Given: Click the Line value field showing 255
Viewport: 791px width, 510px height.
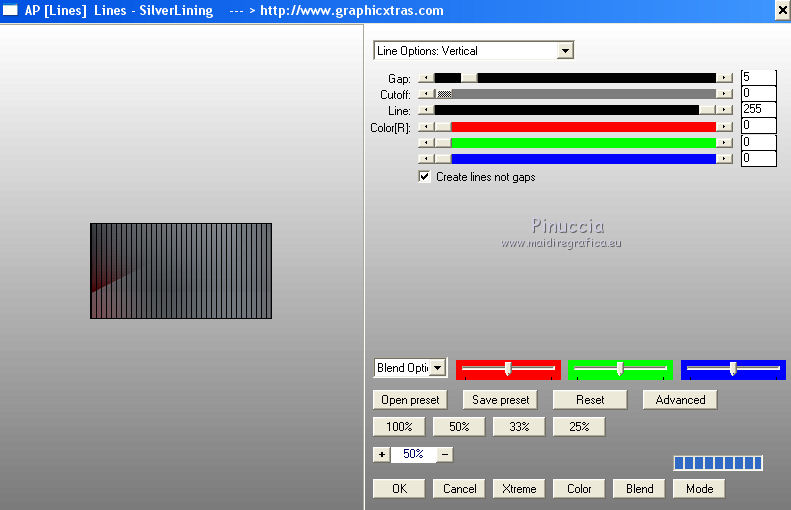Looking at the screenshot, I should point(758,109).
